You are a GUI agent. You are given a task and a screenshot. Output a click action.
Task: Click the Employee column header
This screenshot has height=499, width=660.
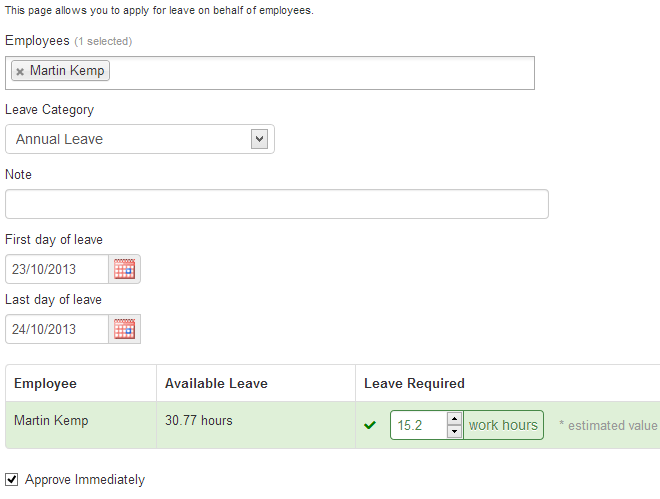click(45, 383)
